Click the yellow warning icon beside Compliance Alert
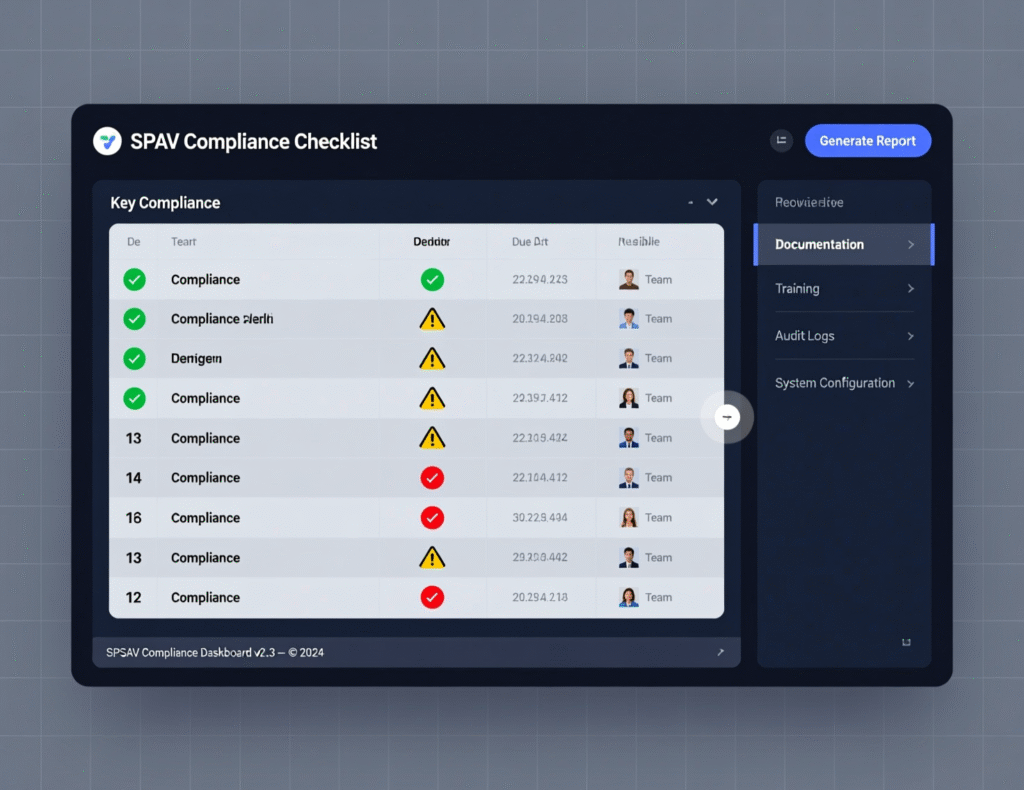 [x=432, y=318]
